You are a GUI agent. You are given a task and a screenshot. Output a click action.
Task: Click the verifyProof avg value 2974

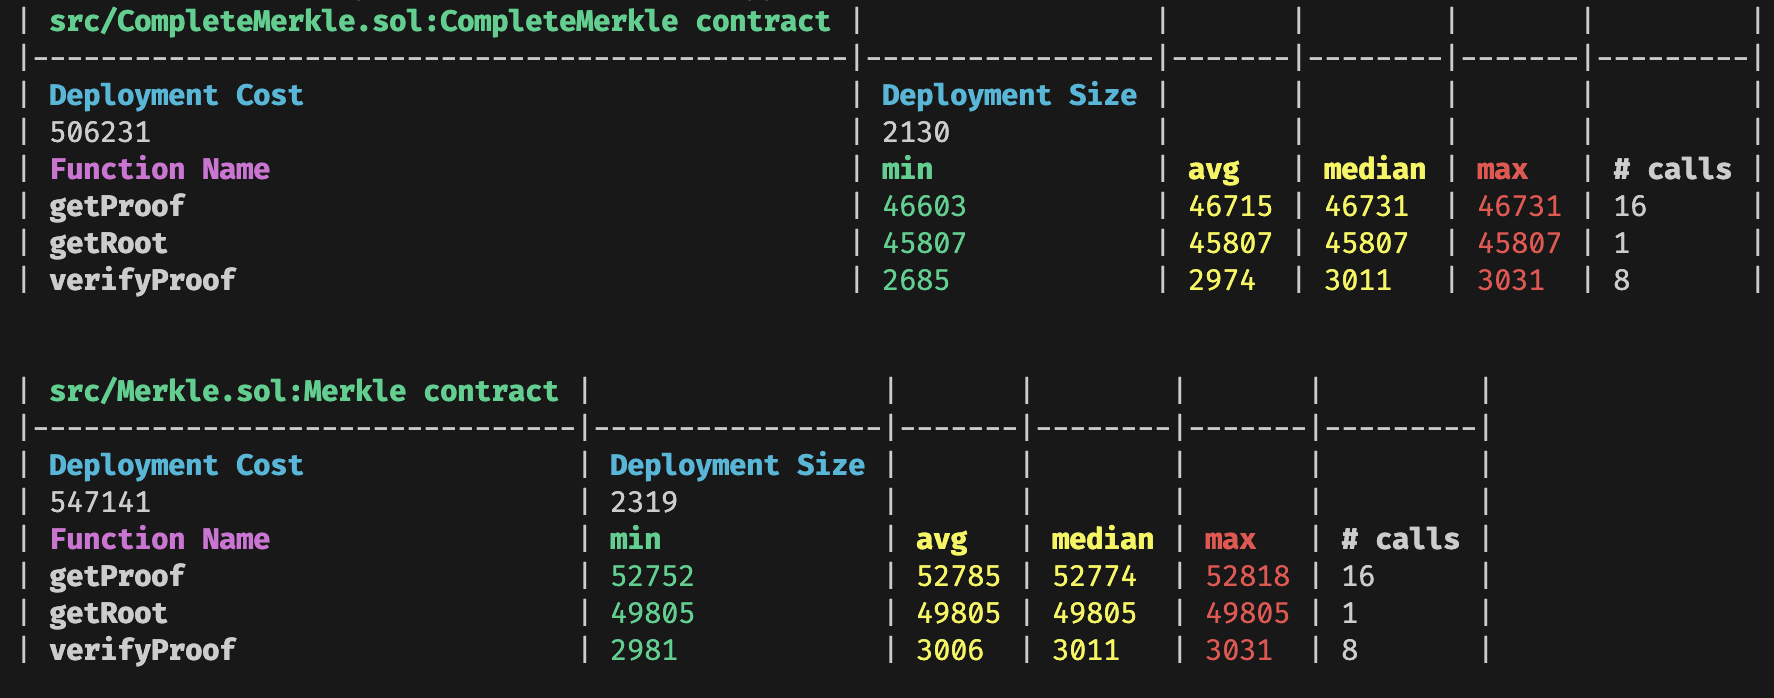[x=1222, y=280]
